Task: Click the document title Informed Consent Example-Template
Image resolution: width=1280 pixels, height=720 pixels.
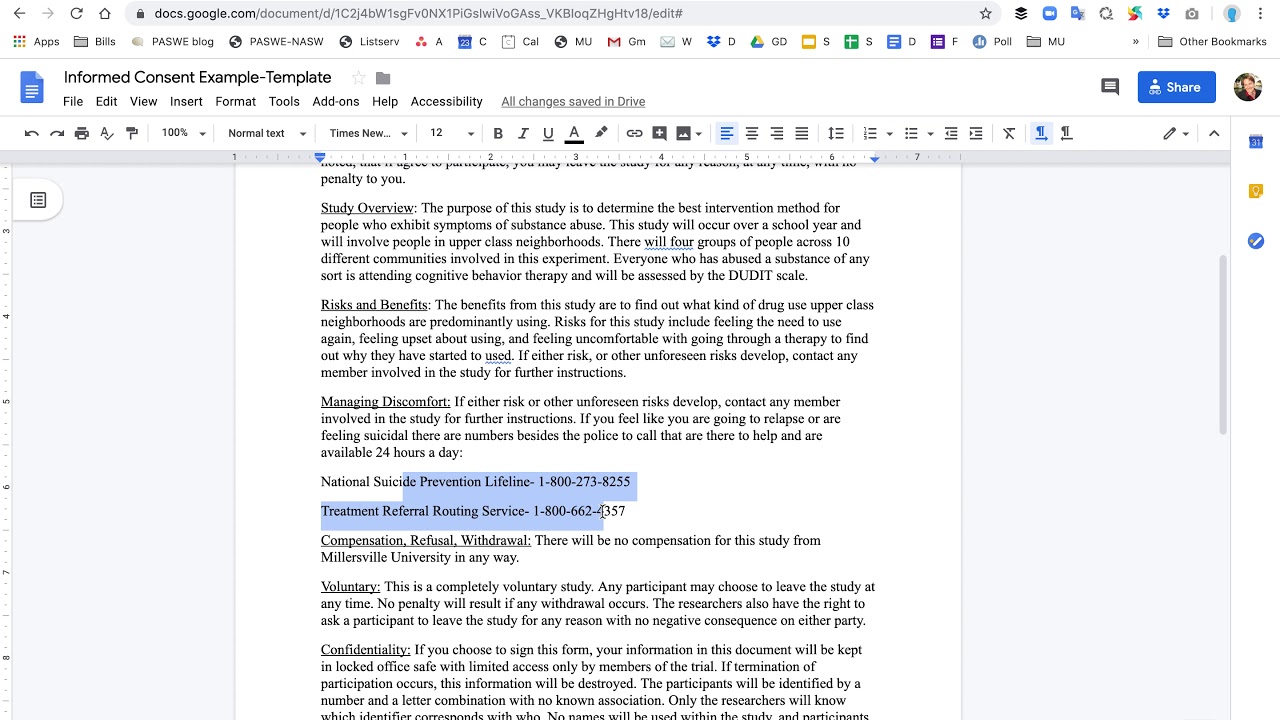Action: click(197, 77)
